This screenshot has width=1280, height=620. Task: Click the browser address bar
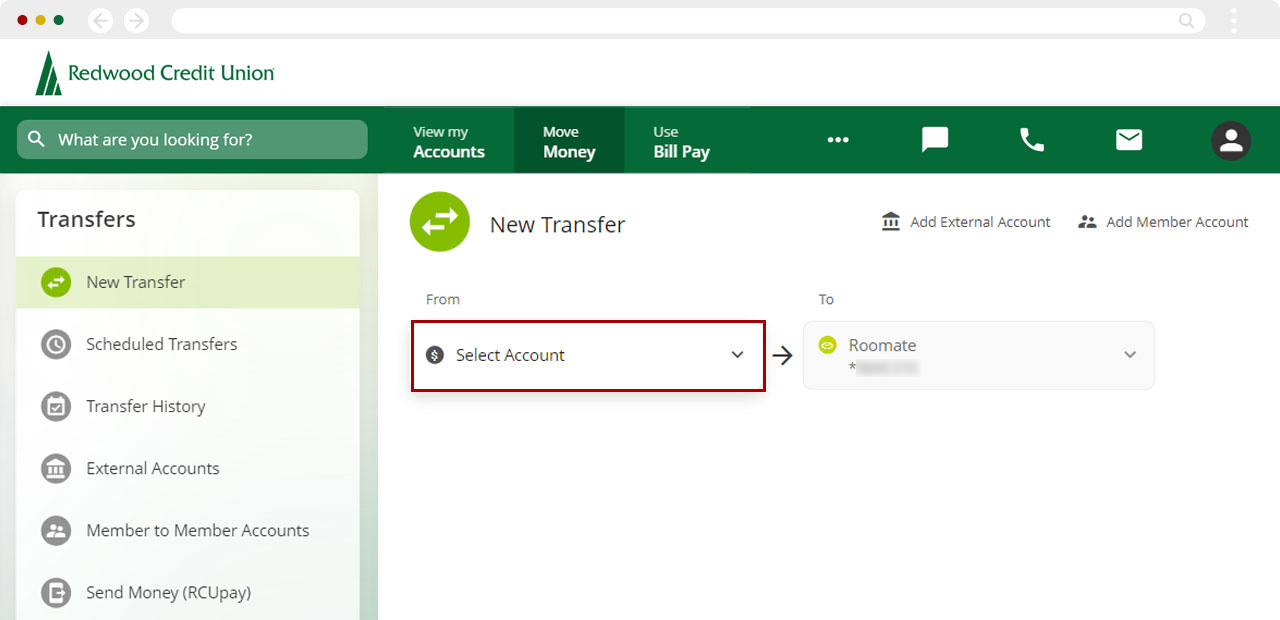coord(688,20)
